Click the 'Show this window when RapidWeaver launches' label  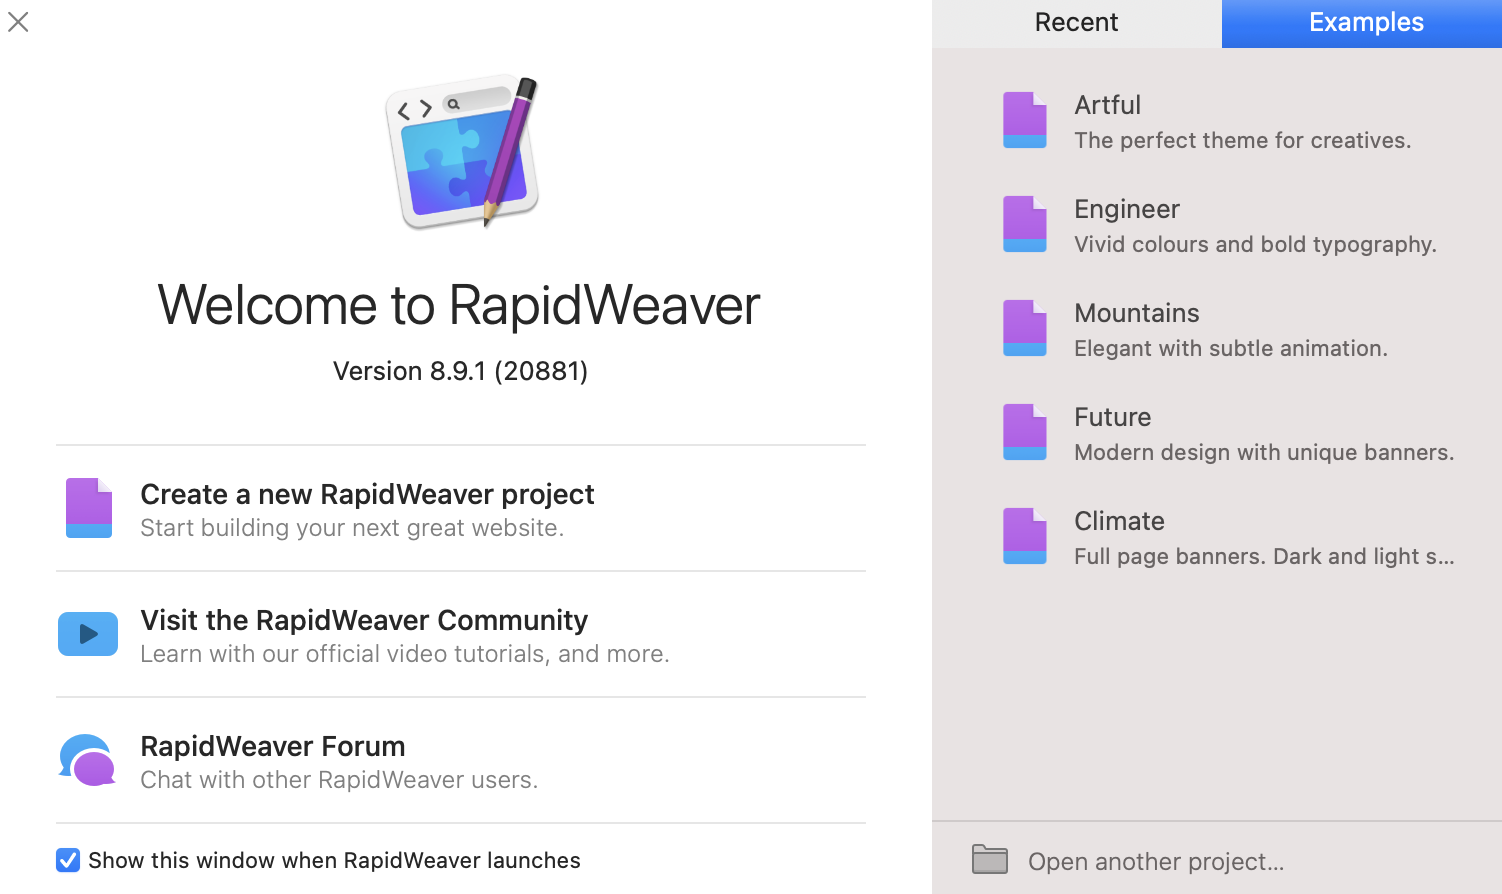tap(334, 860)
